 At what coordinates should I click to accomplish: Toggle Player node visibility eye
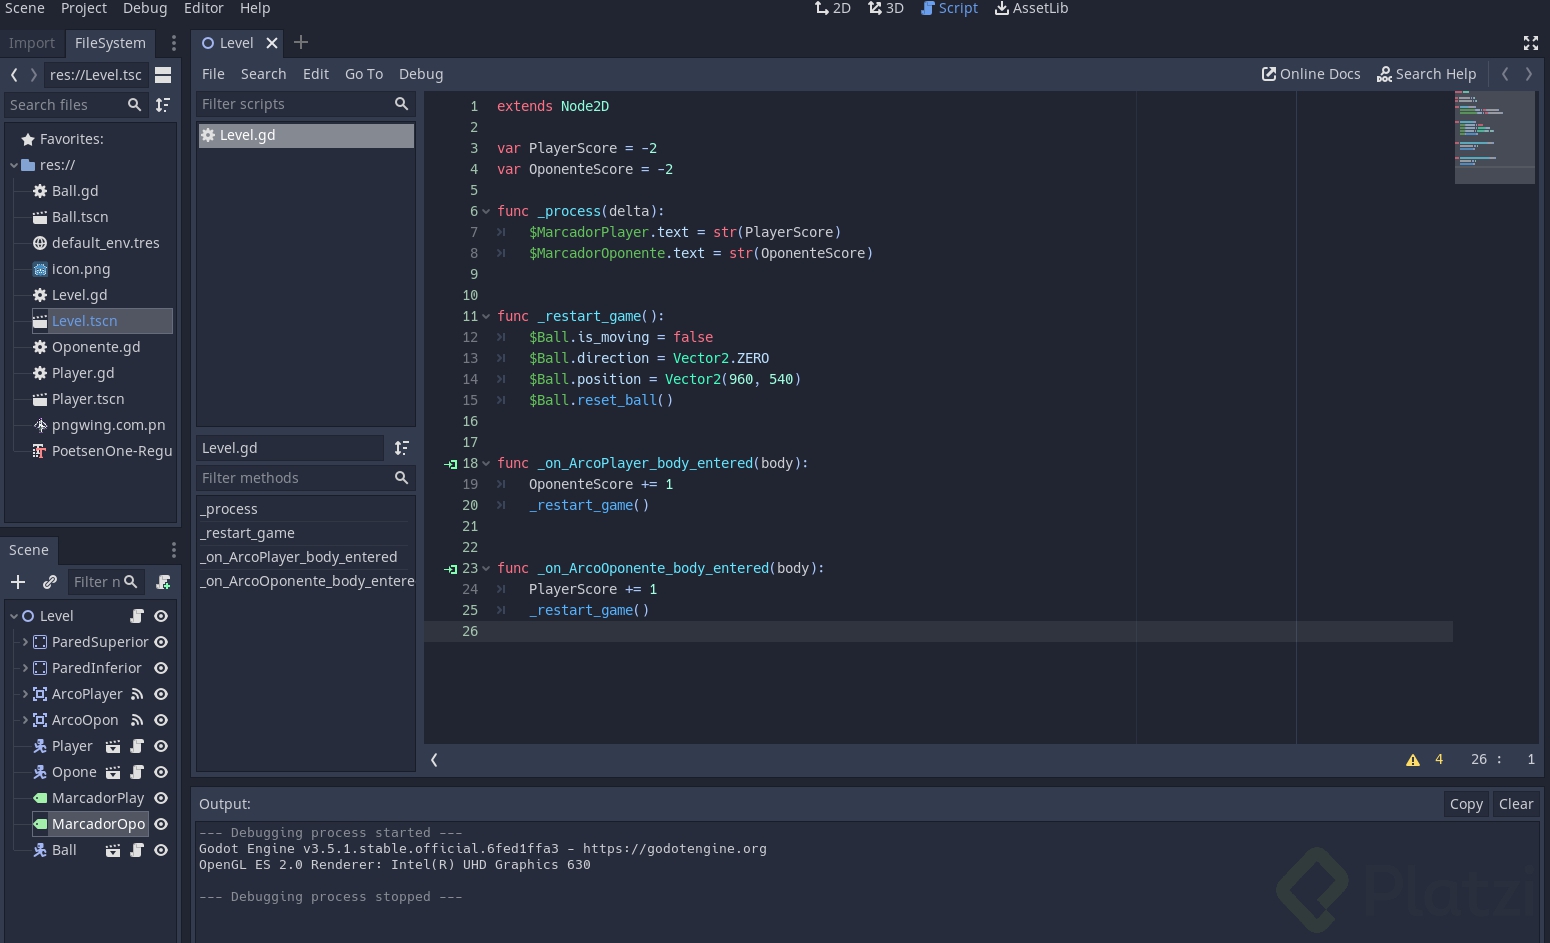(x=161, y=746)
